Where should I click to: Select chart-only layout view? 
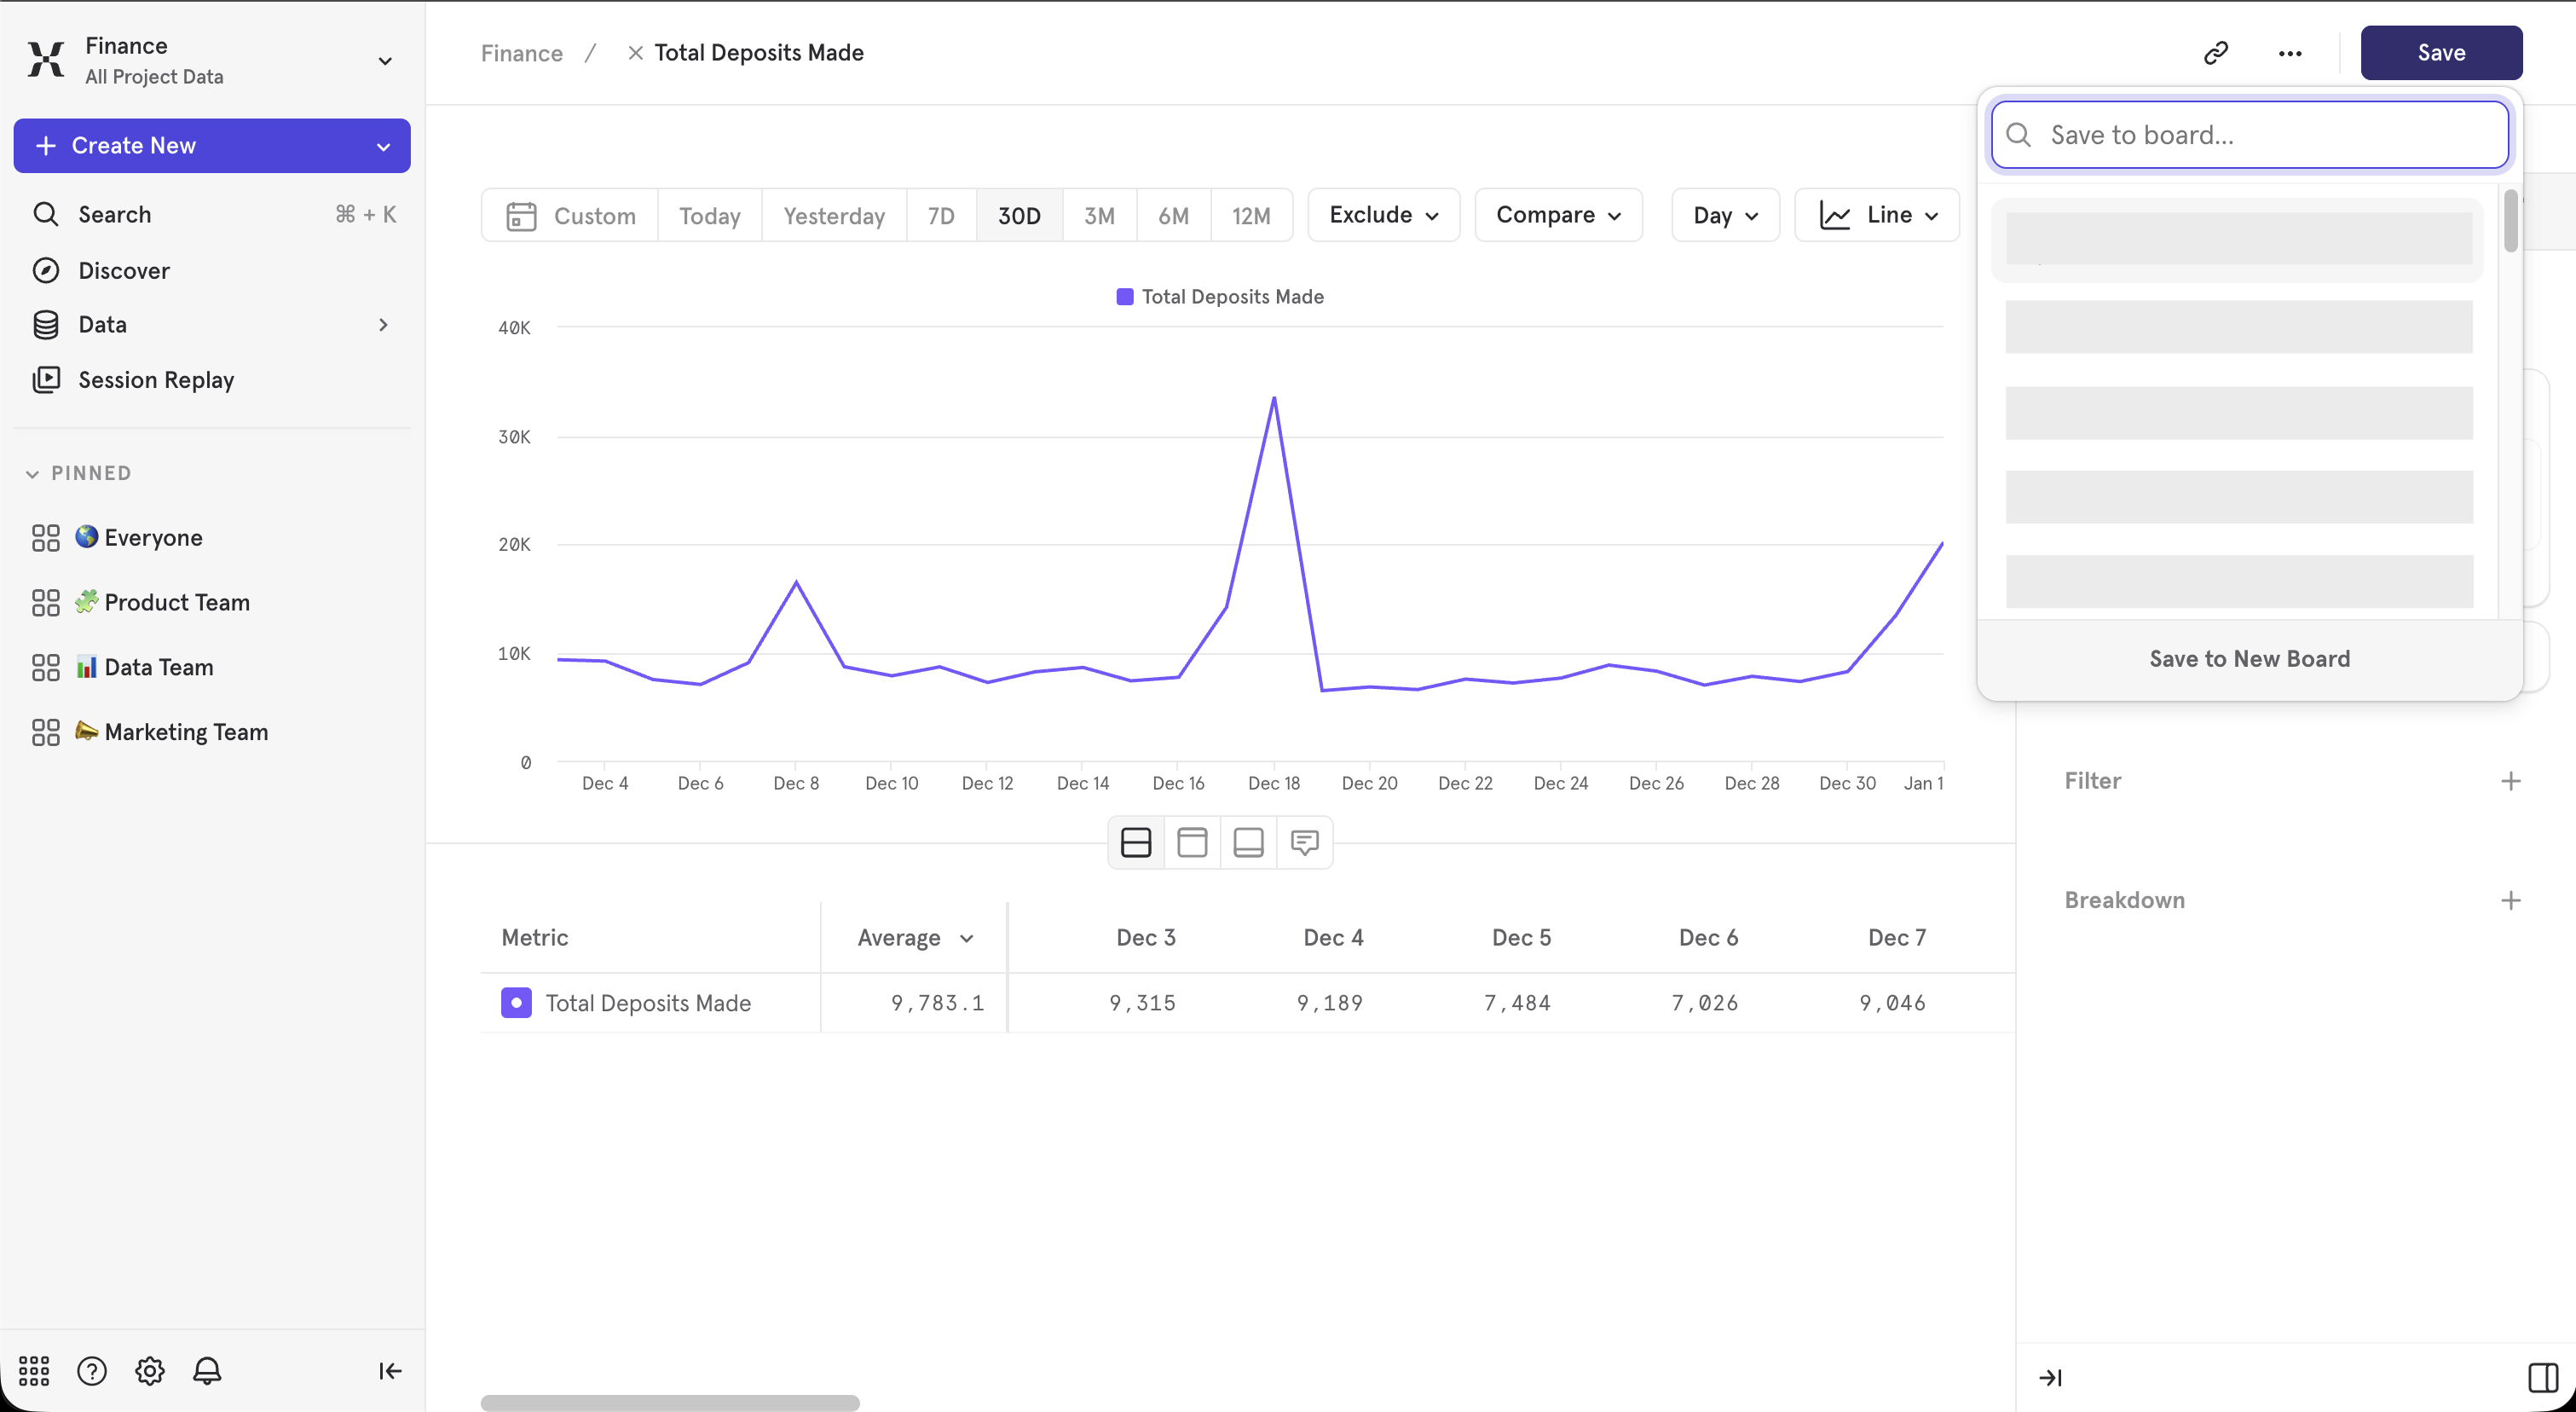click(x=1192, y=842)
